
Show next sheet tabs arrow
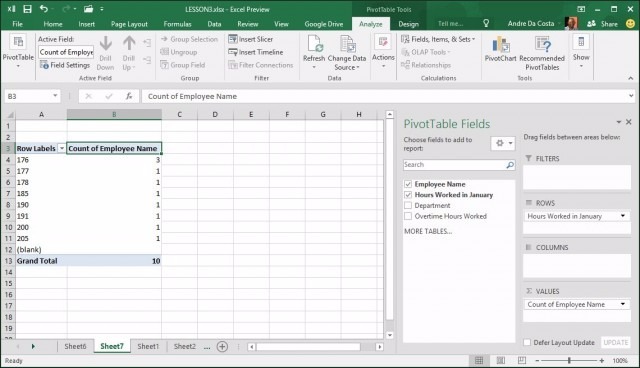coord(33,346)
